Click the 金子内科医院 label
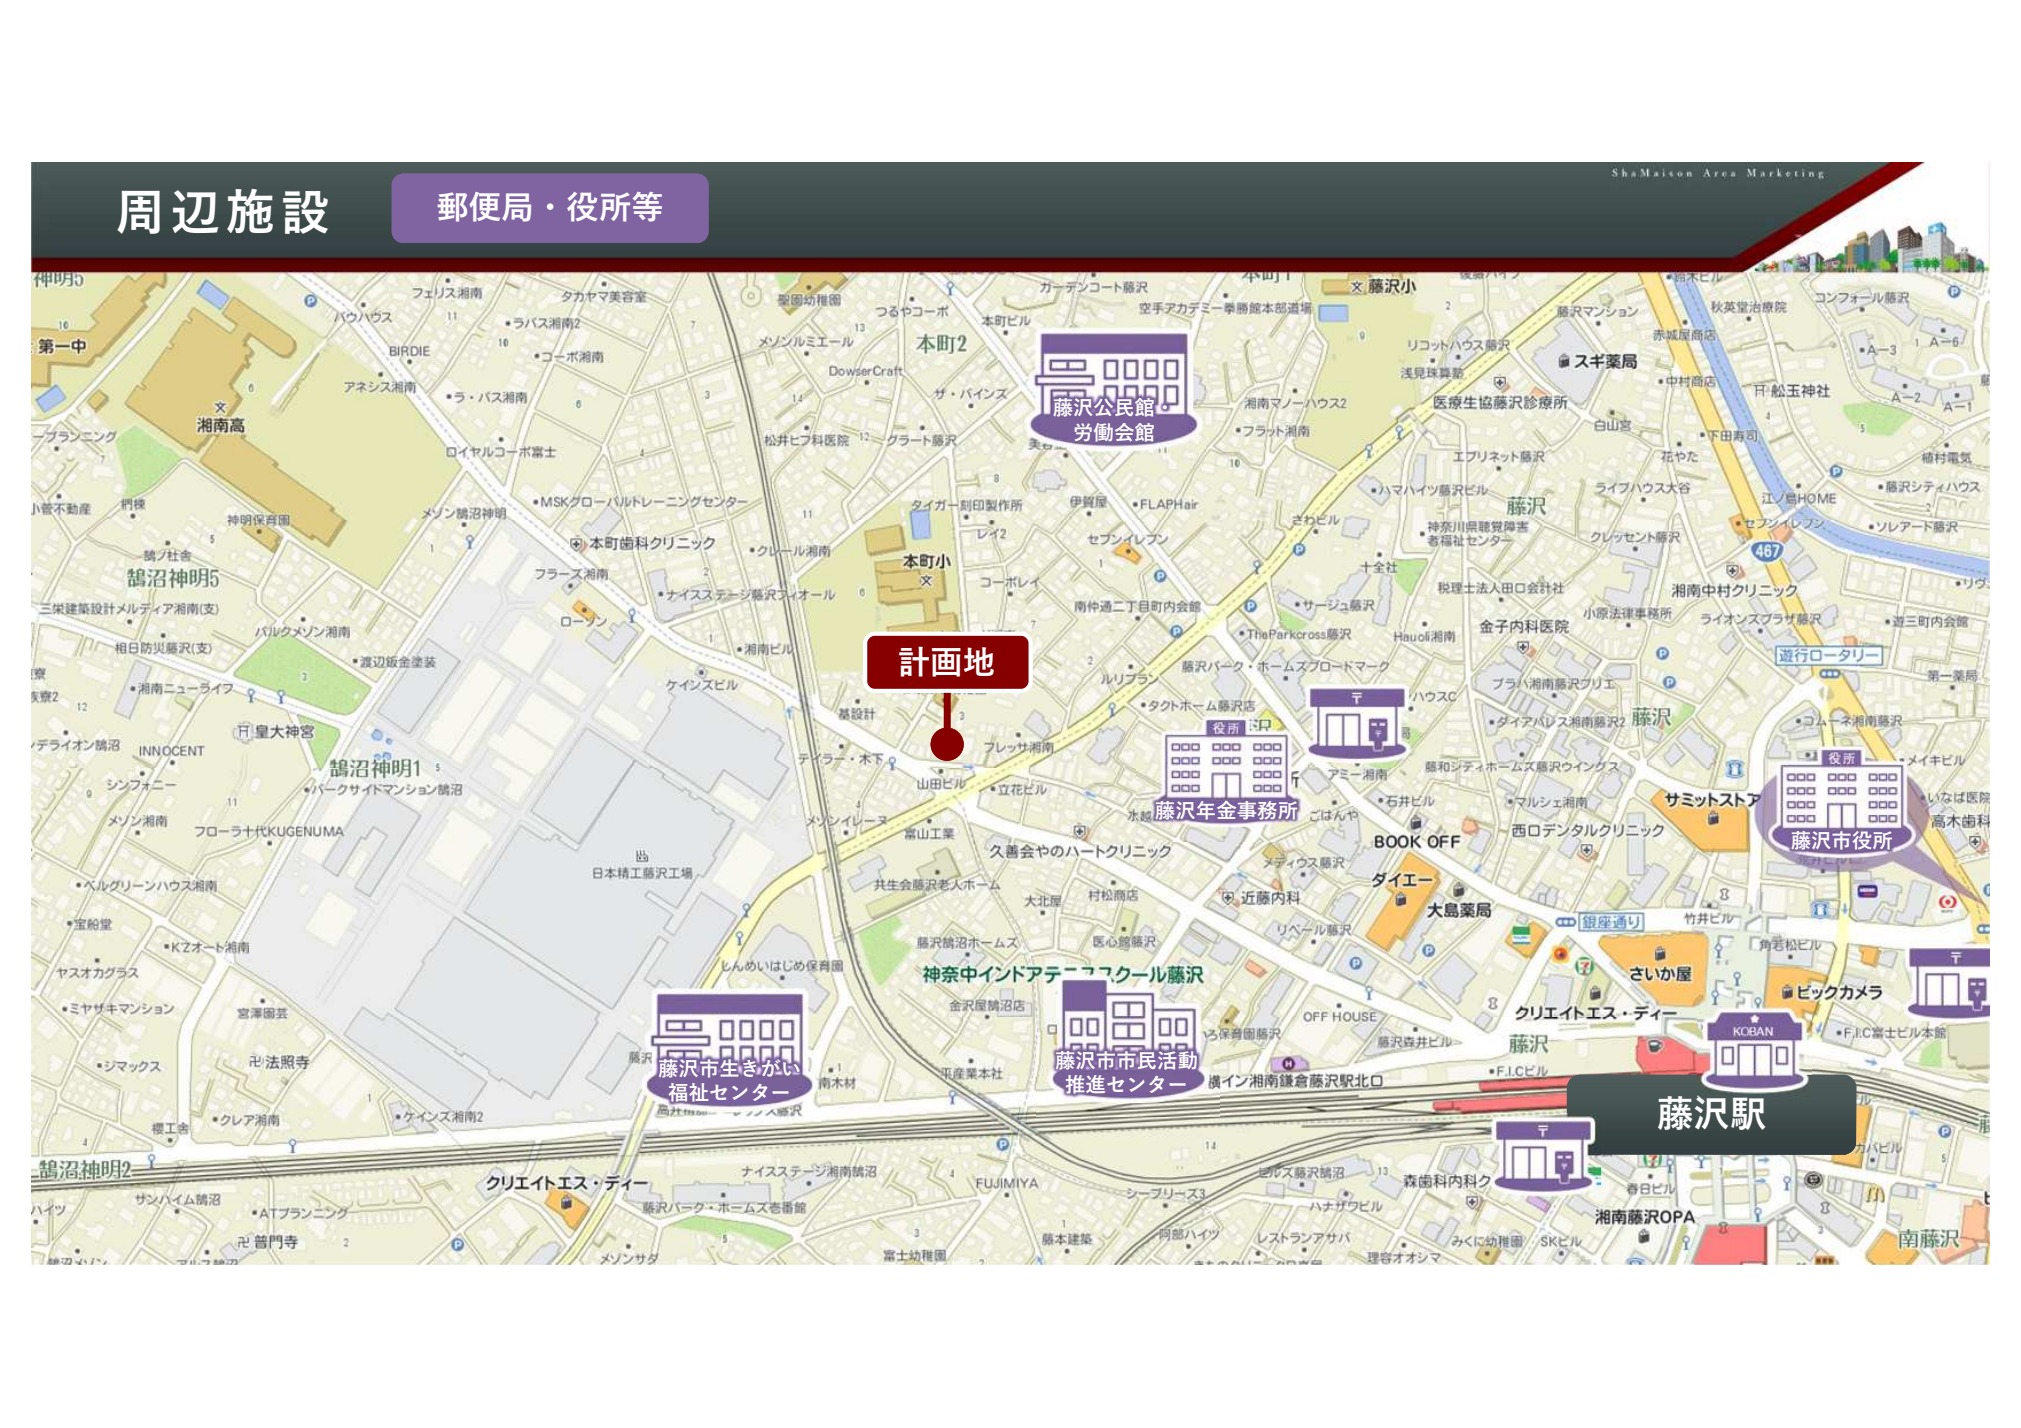The width and height of the screenshot is (2021, 1428). click(1523, 626)
